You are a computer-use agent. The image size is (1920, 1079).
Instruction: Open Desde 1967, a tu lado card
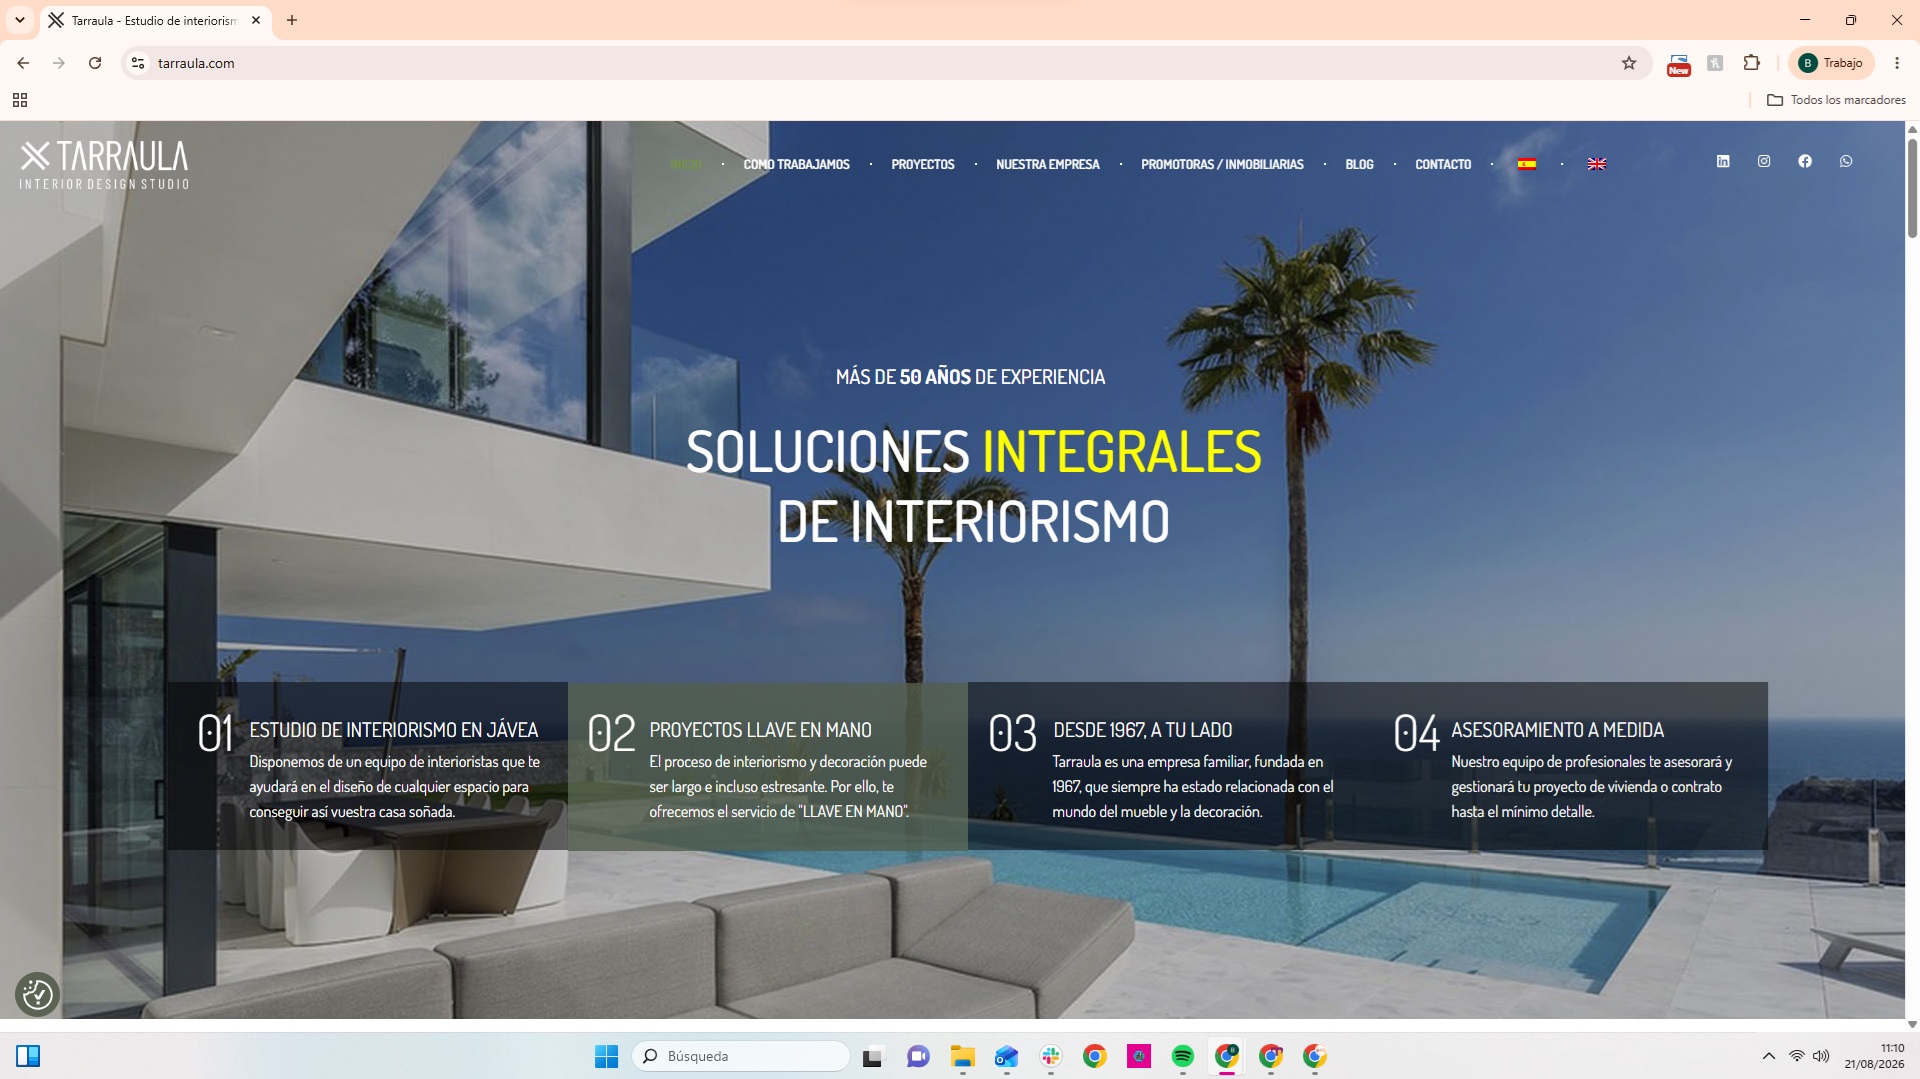click(1168, 766)
